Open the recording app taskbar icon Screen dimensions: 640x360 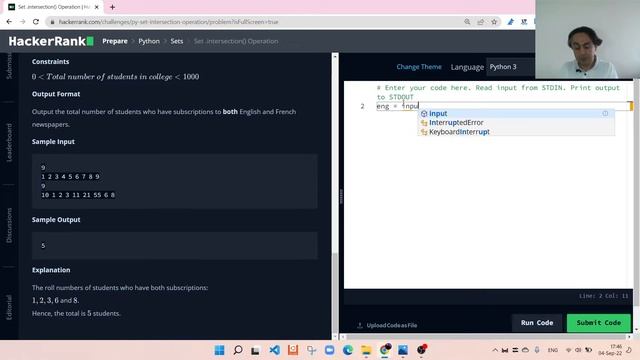click(422, 350)
